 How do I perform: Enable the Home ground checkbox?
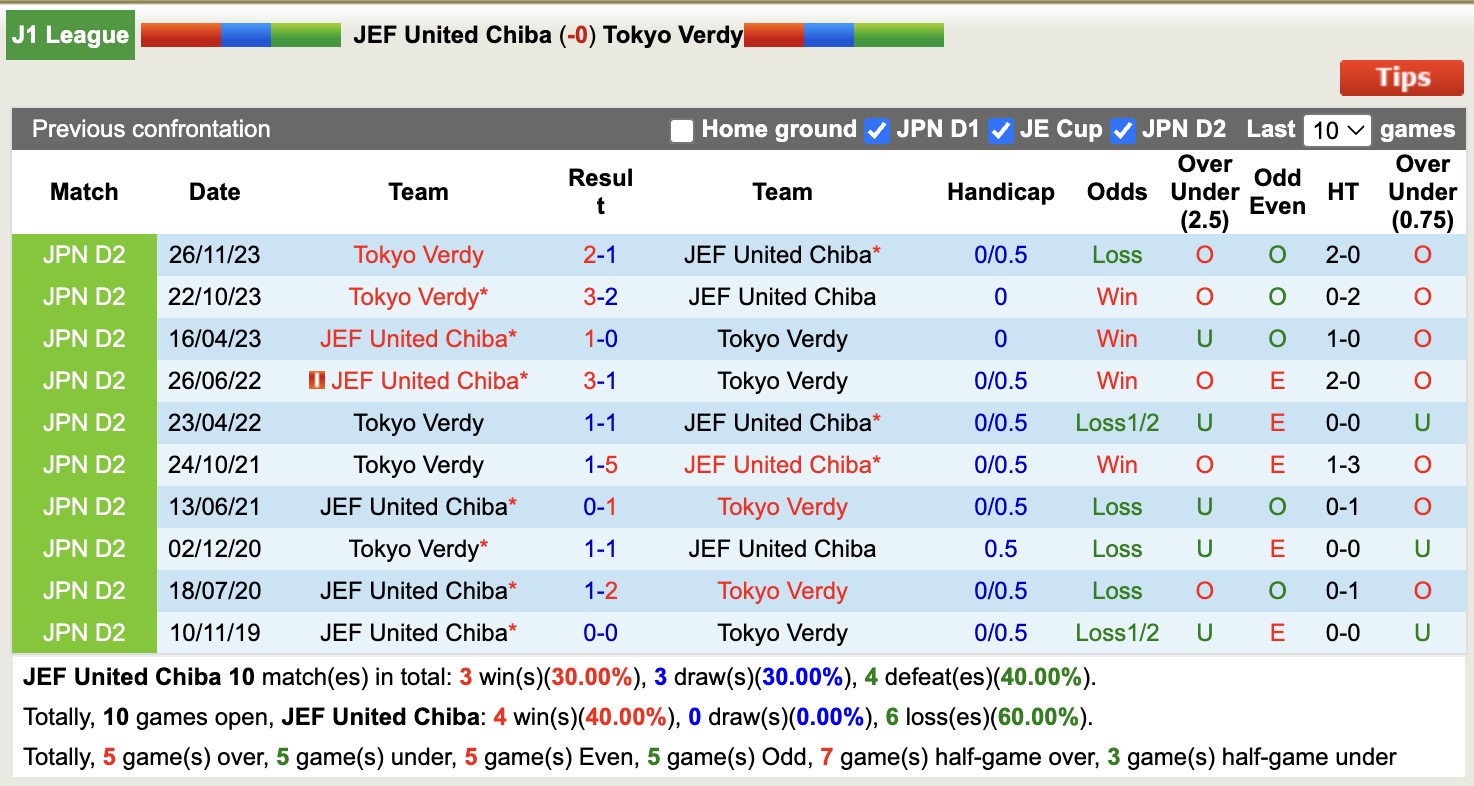tap(681, 130)
